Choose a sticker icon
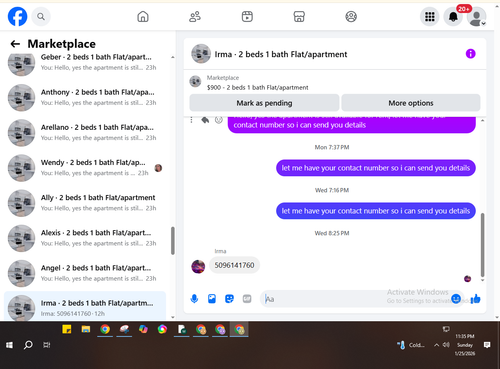This screenshot has height=369, width=500. 229,299
